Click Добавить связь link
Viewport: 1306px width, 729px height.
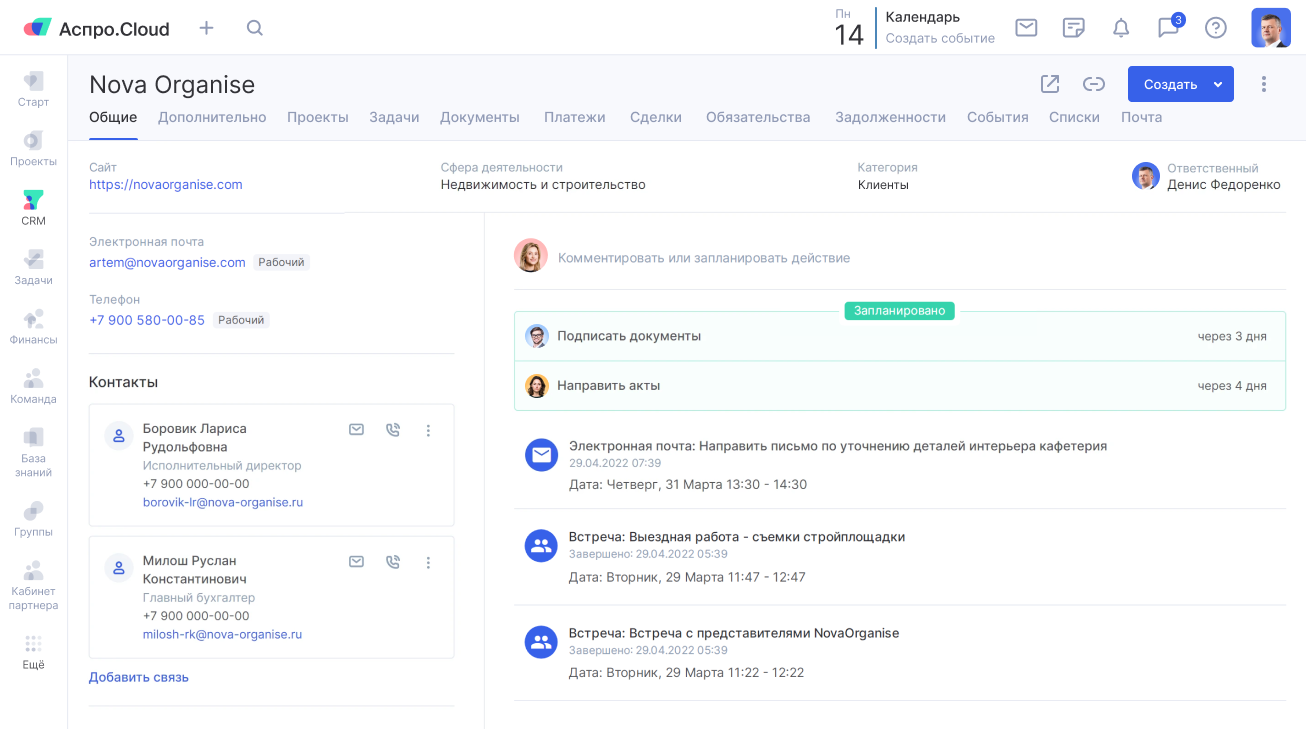139,677
